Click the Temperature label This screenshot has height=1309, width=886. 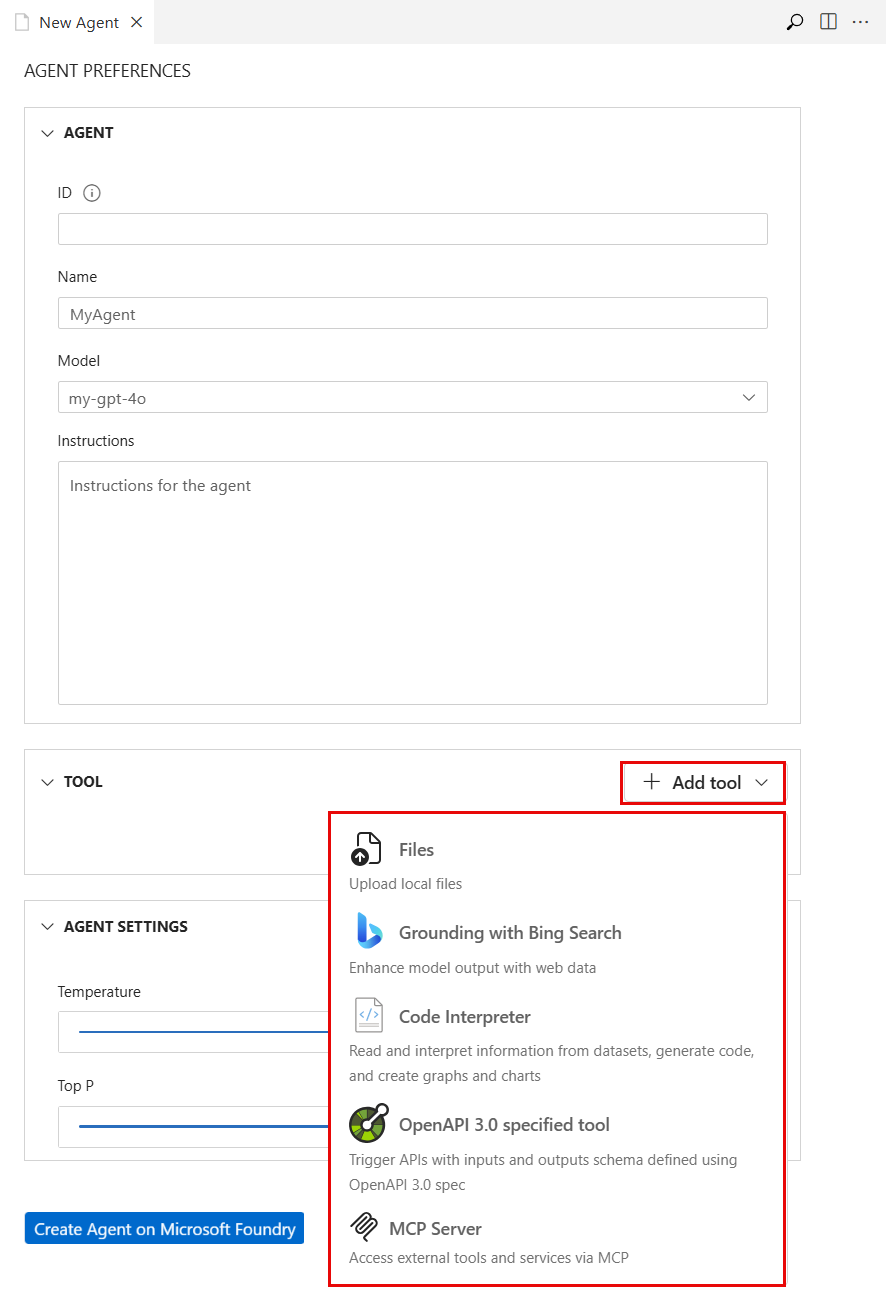tap(99, 992)
